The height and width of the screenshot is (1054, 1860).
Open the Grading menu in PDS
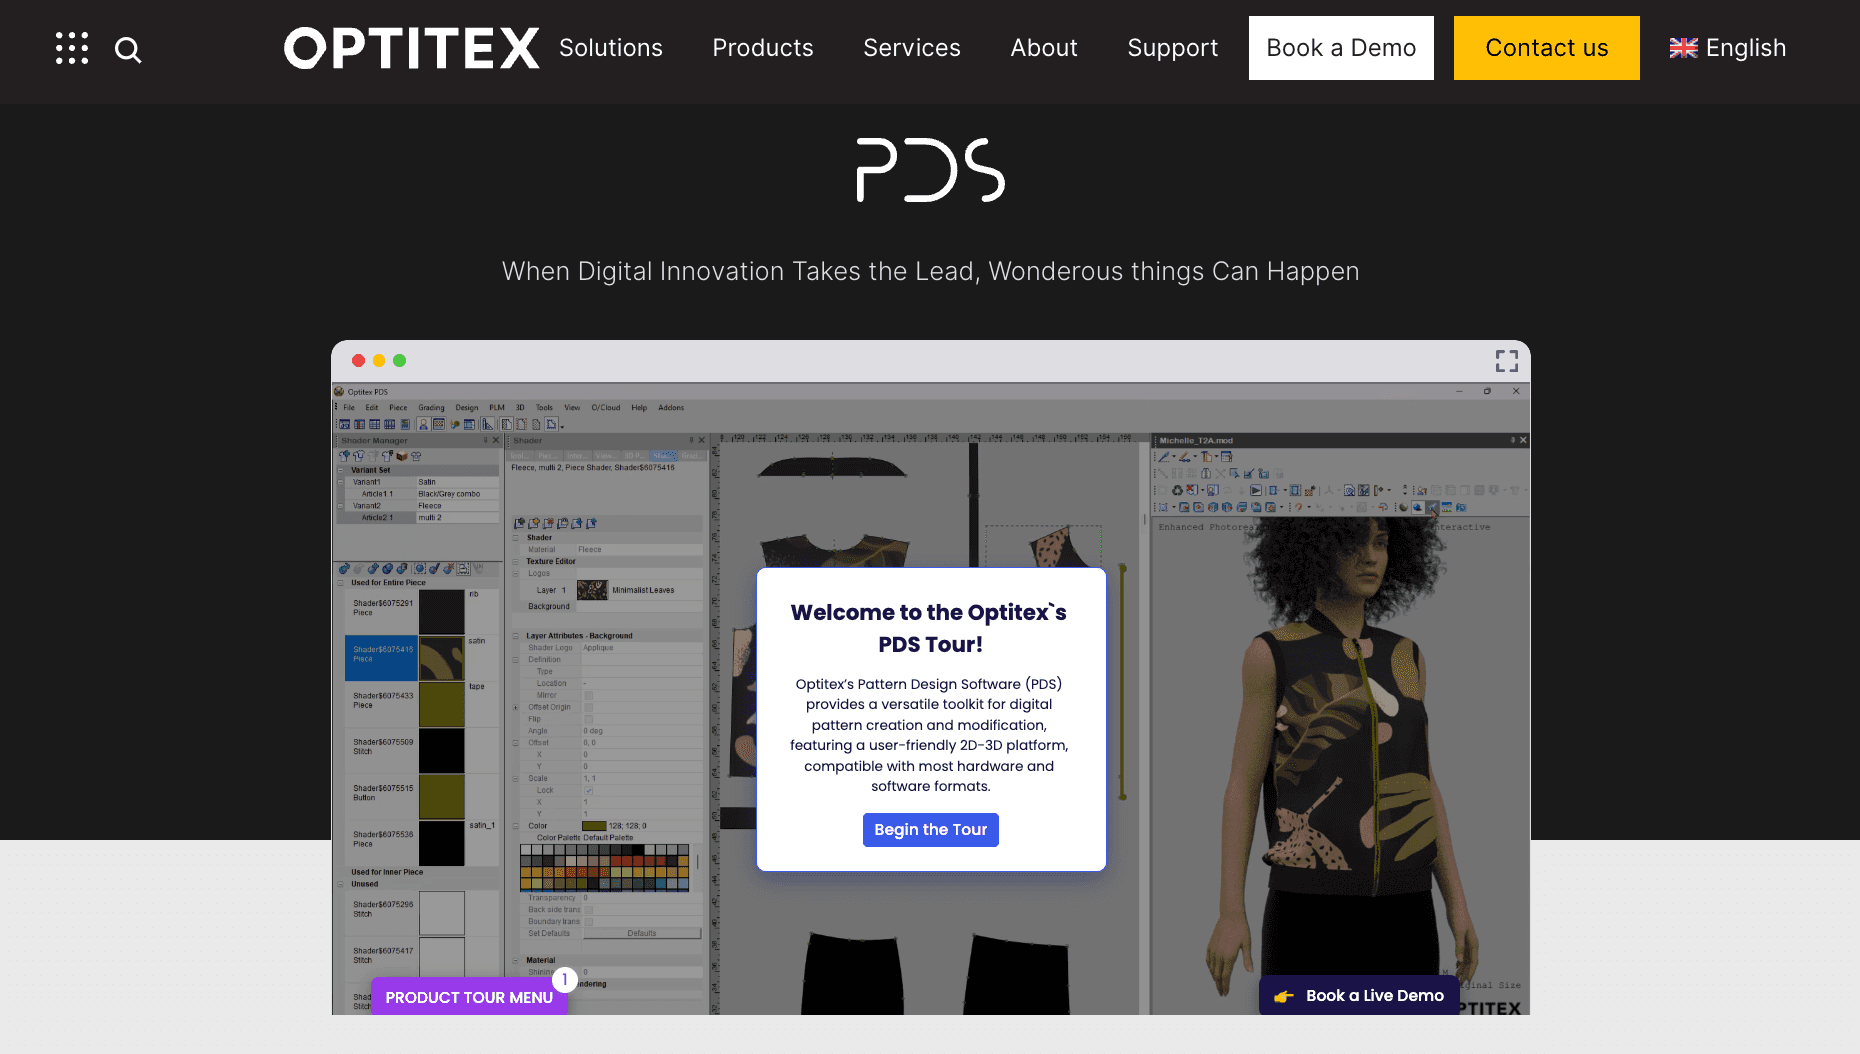click(431, 408)
